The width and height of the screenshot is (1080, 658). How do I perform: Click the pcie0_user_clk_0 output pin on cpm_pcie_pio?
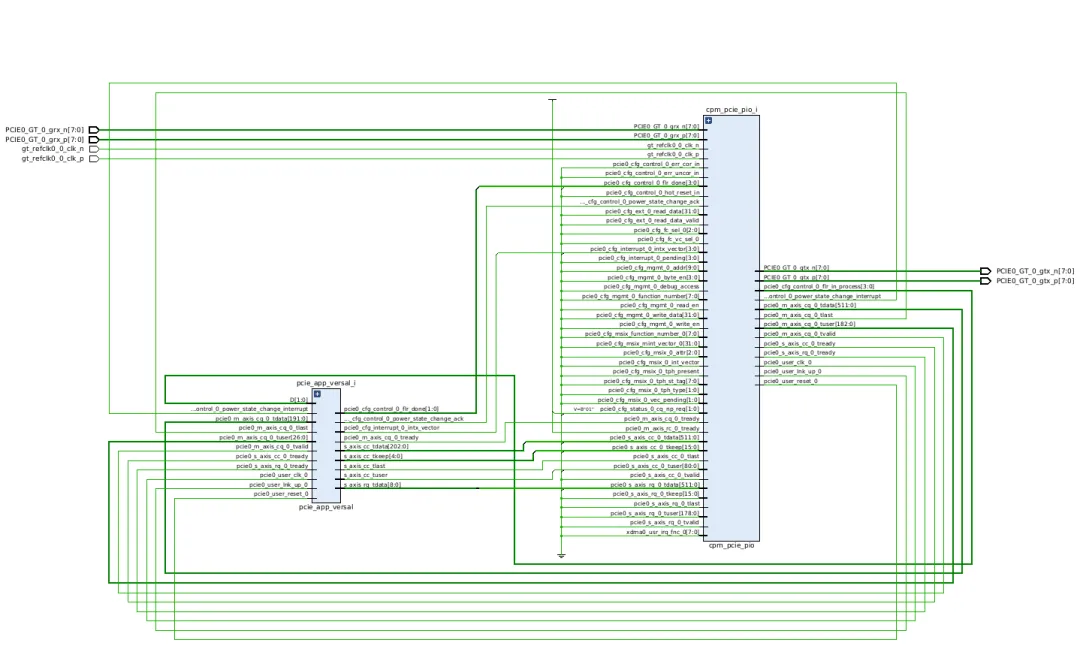pos(788,362)
